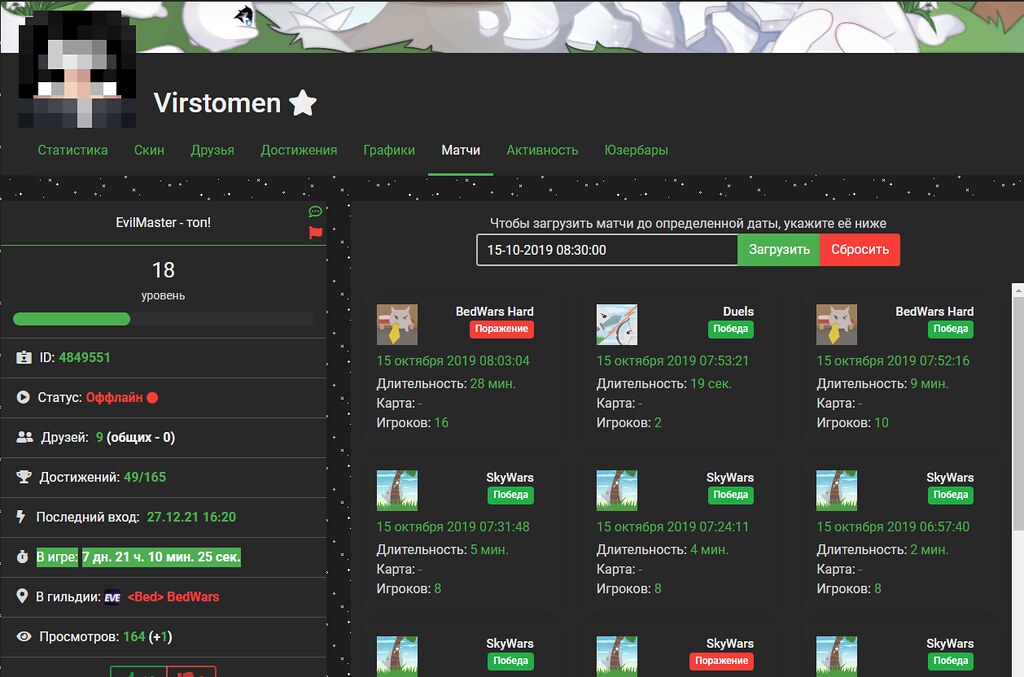Click the pixelated player avatar
This screenshot has width=1024, height=677.
pyautogui.click(x=77, y=70)
